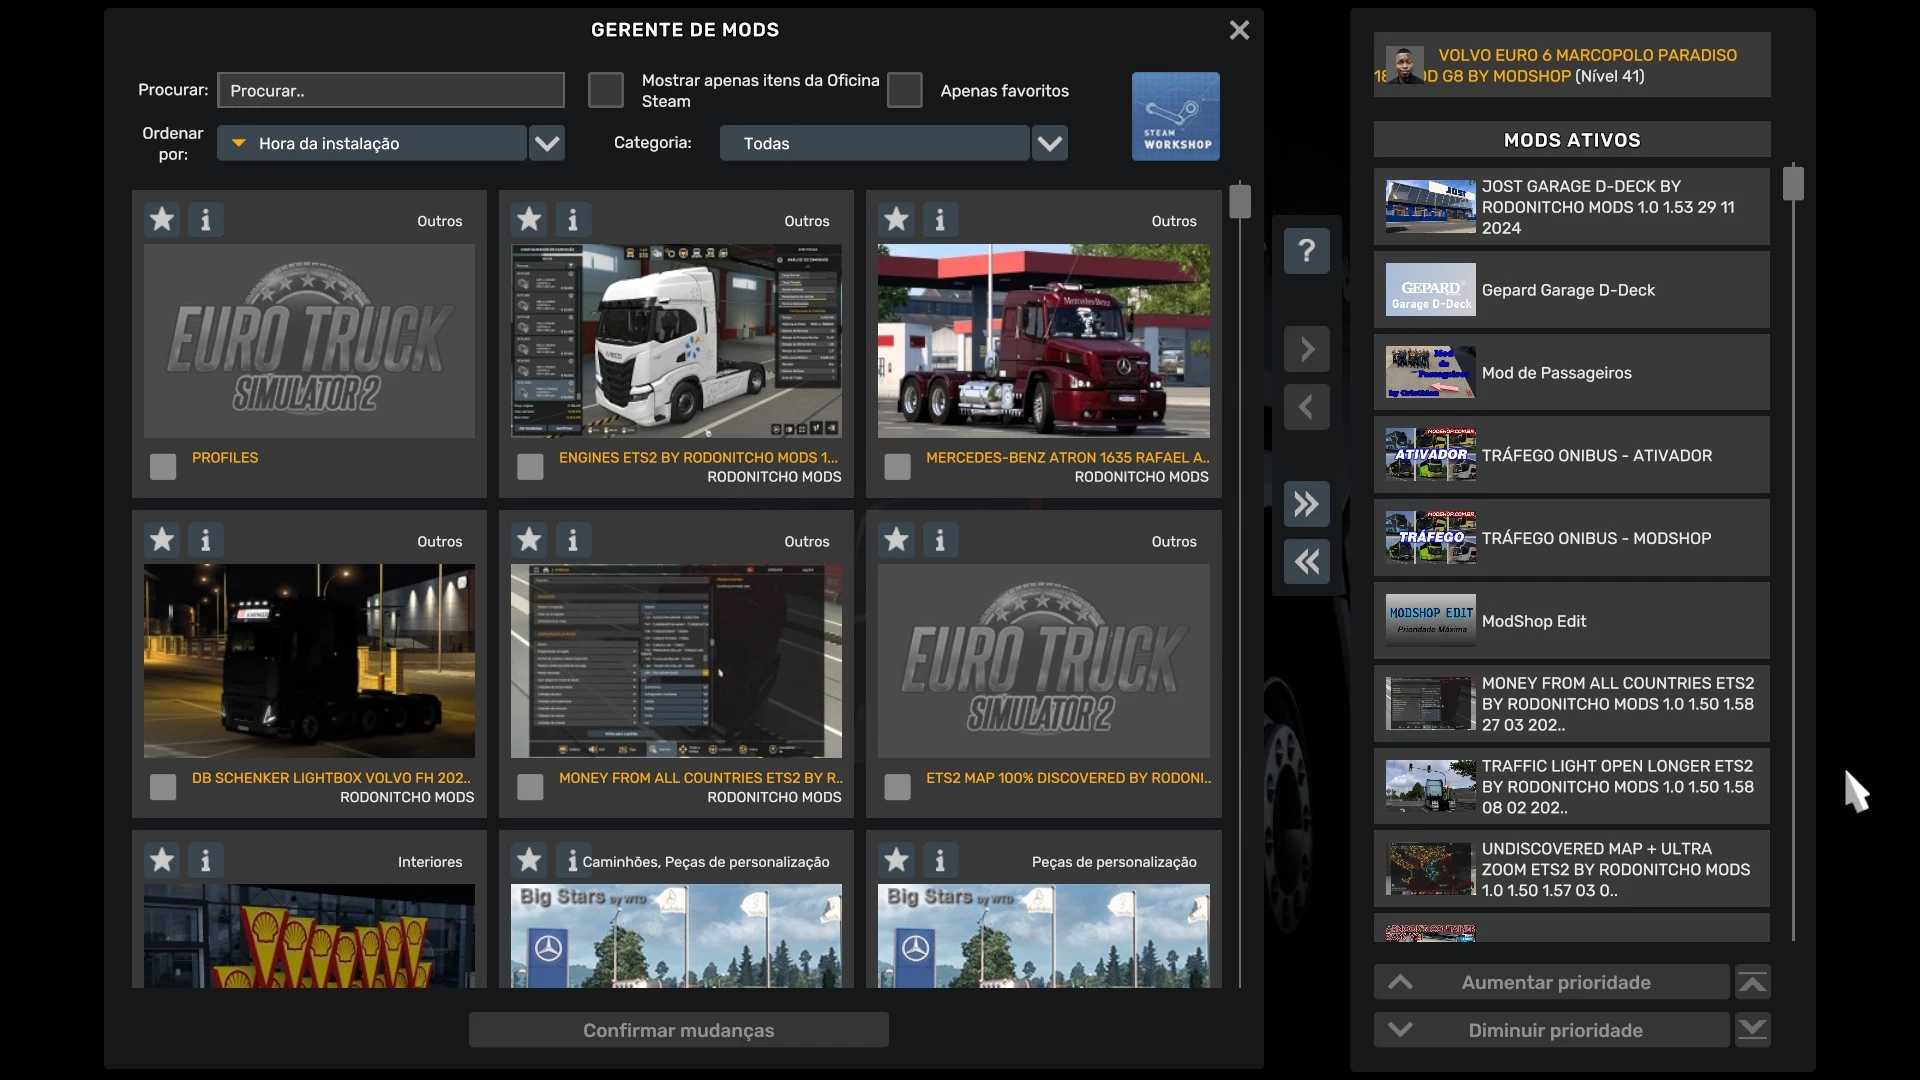Check the DB Schenker Lightbox Volvo mod box
The image size is (1920, 1080).
[163, 787]
